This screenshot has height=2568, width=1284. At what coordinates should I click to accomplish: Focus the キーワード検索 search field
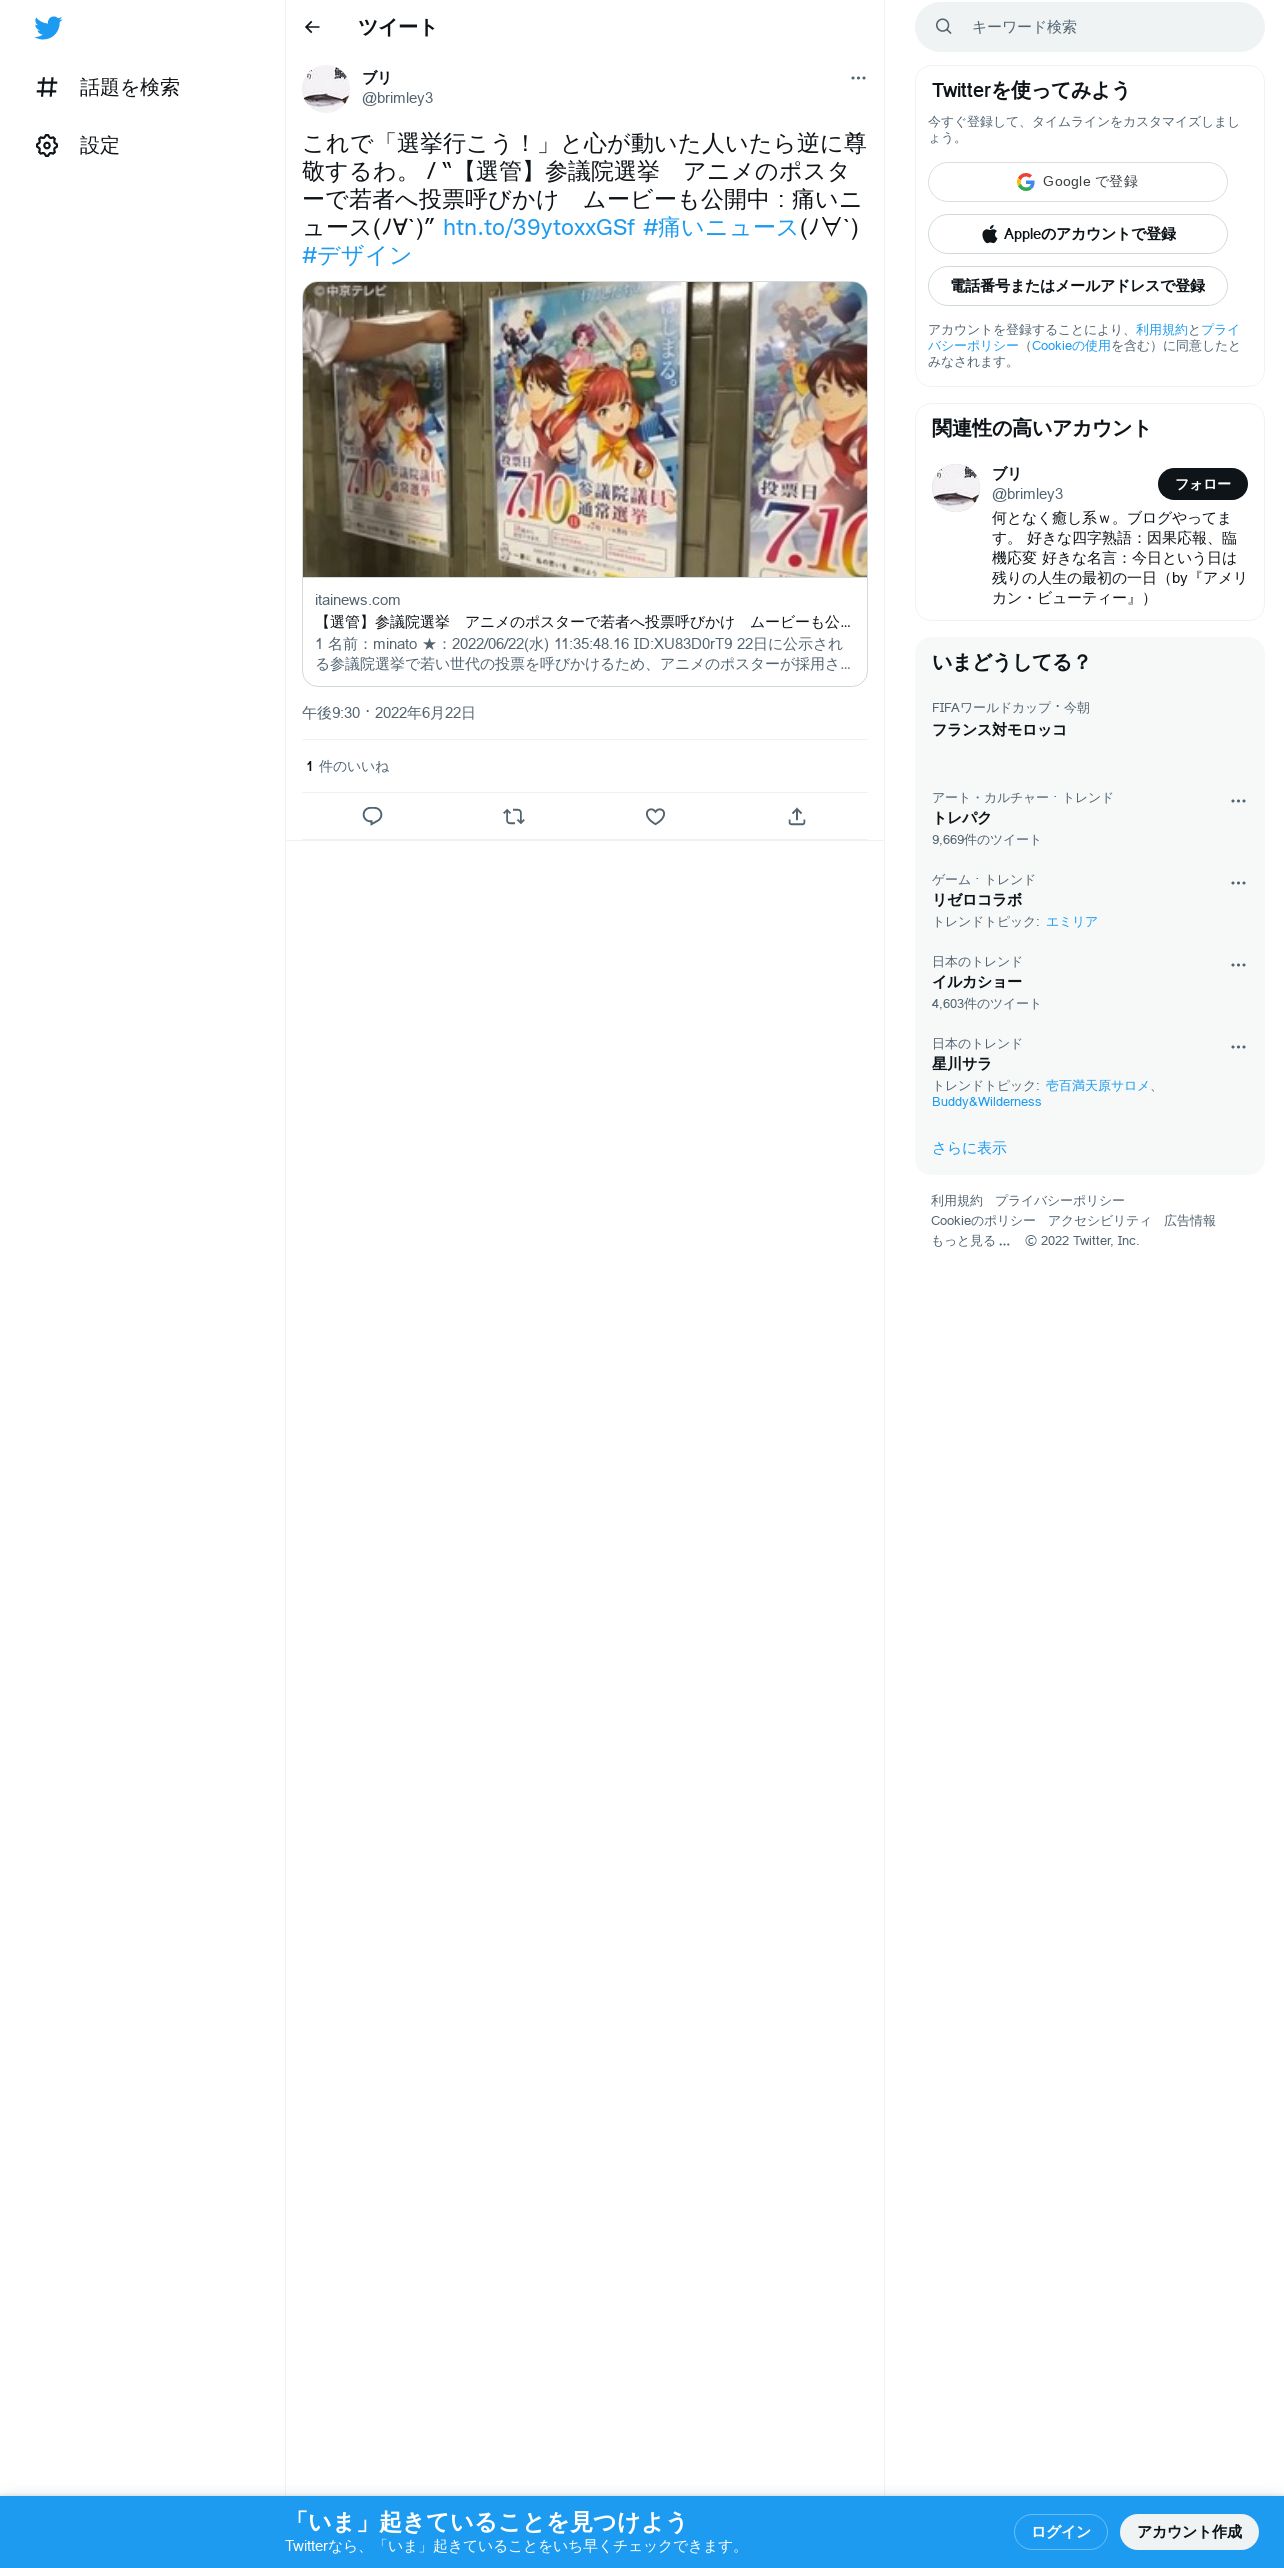(1090, 27)
